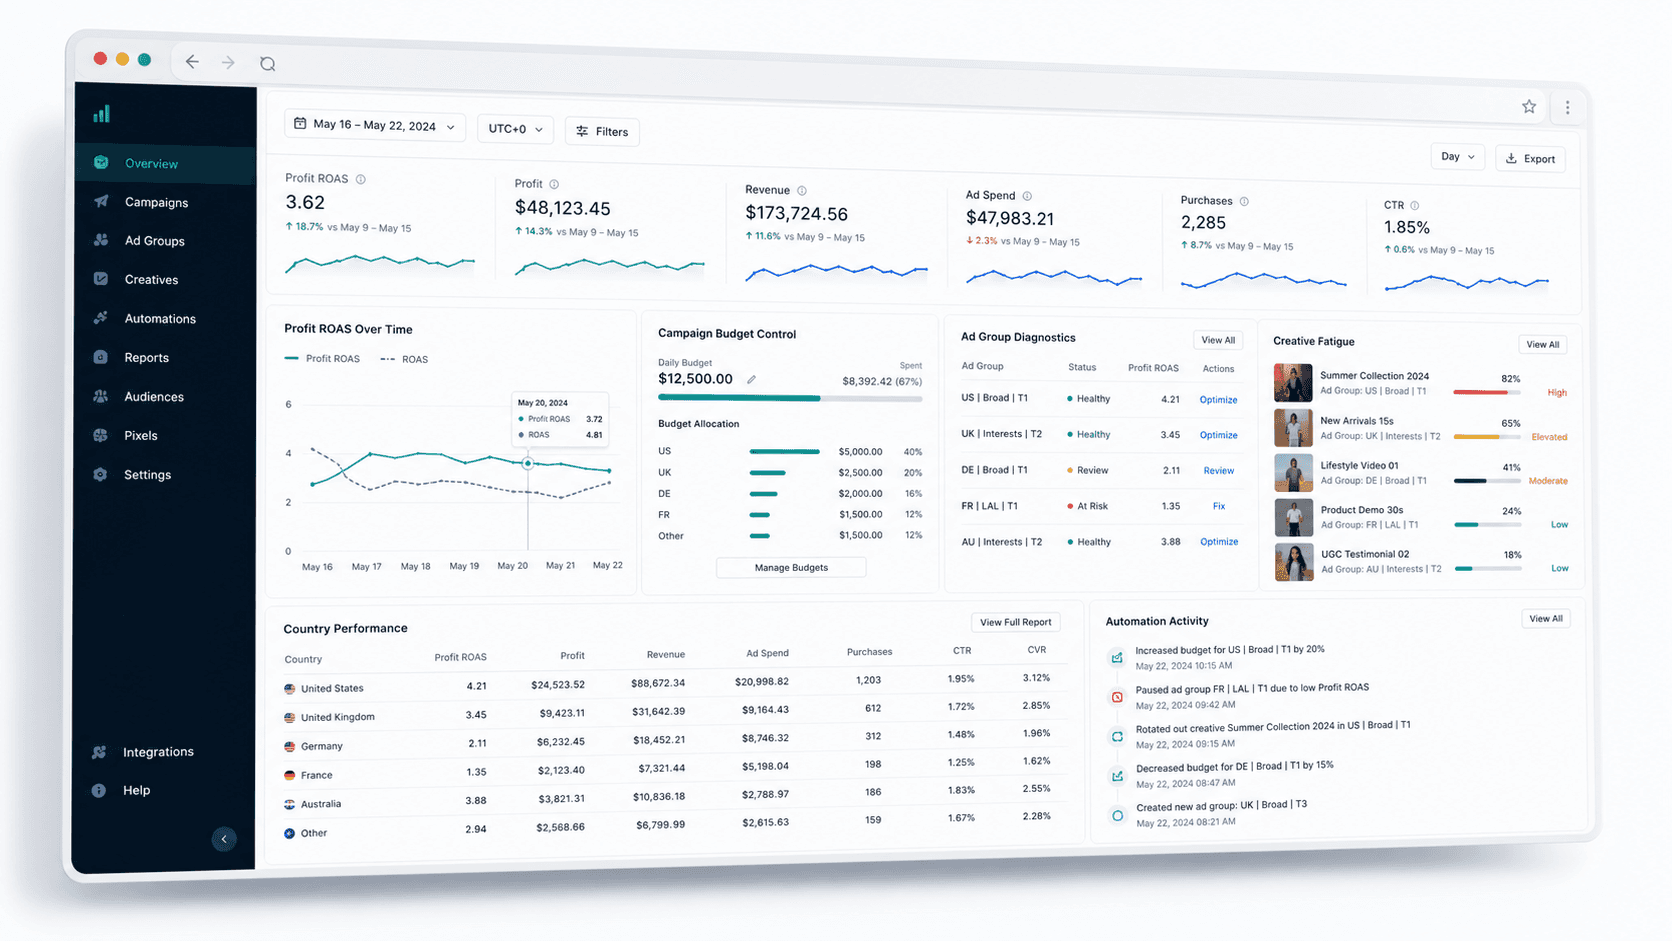Screen dimensions: 1672x941
Task: Click the Daily Budget spent progress bar
Action: click(790, 398)
